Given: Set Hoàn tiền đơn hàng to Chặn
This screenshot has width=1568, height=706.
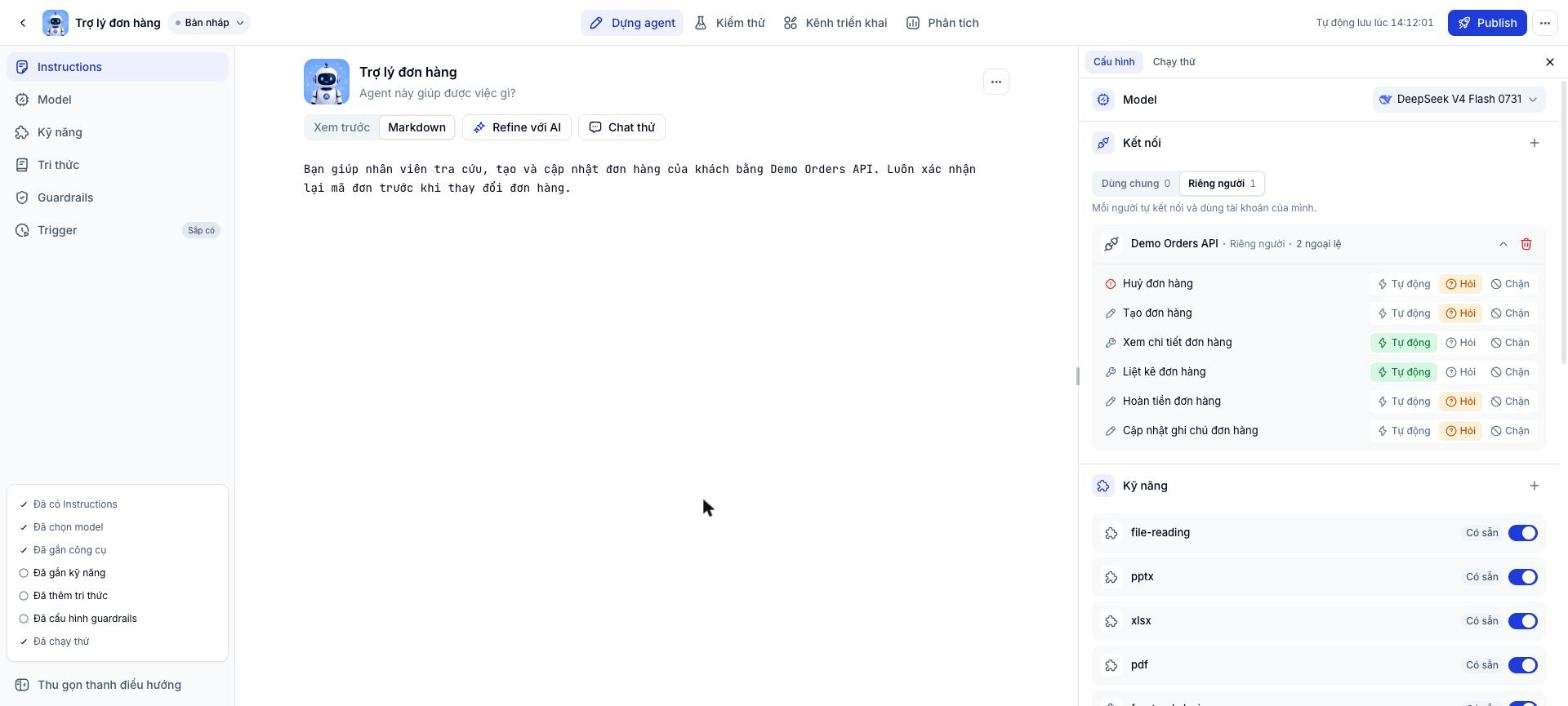Looking at the screenshot, I should (1510, 401).
